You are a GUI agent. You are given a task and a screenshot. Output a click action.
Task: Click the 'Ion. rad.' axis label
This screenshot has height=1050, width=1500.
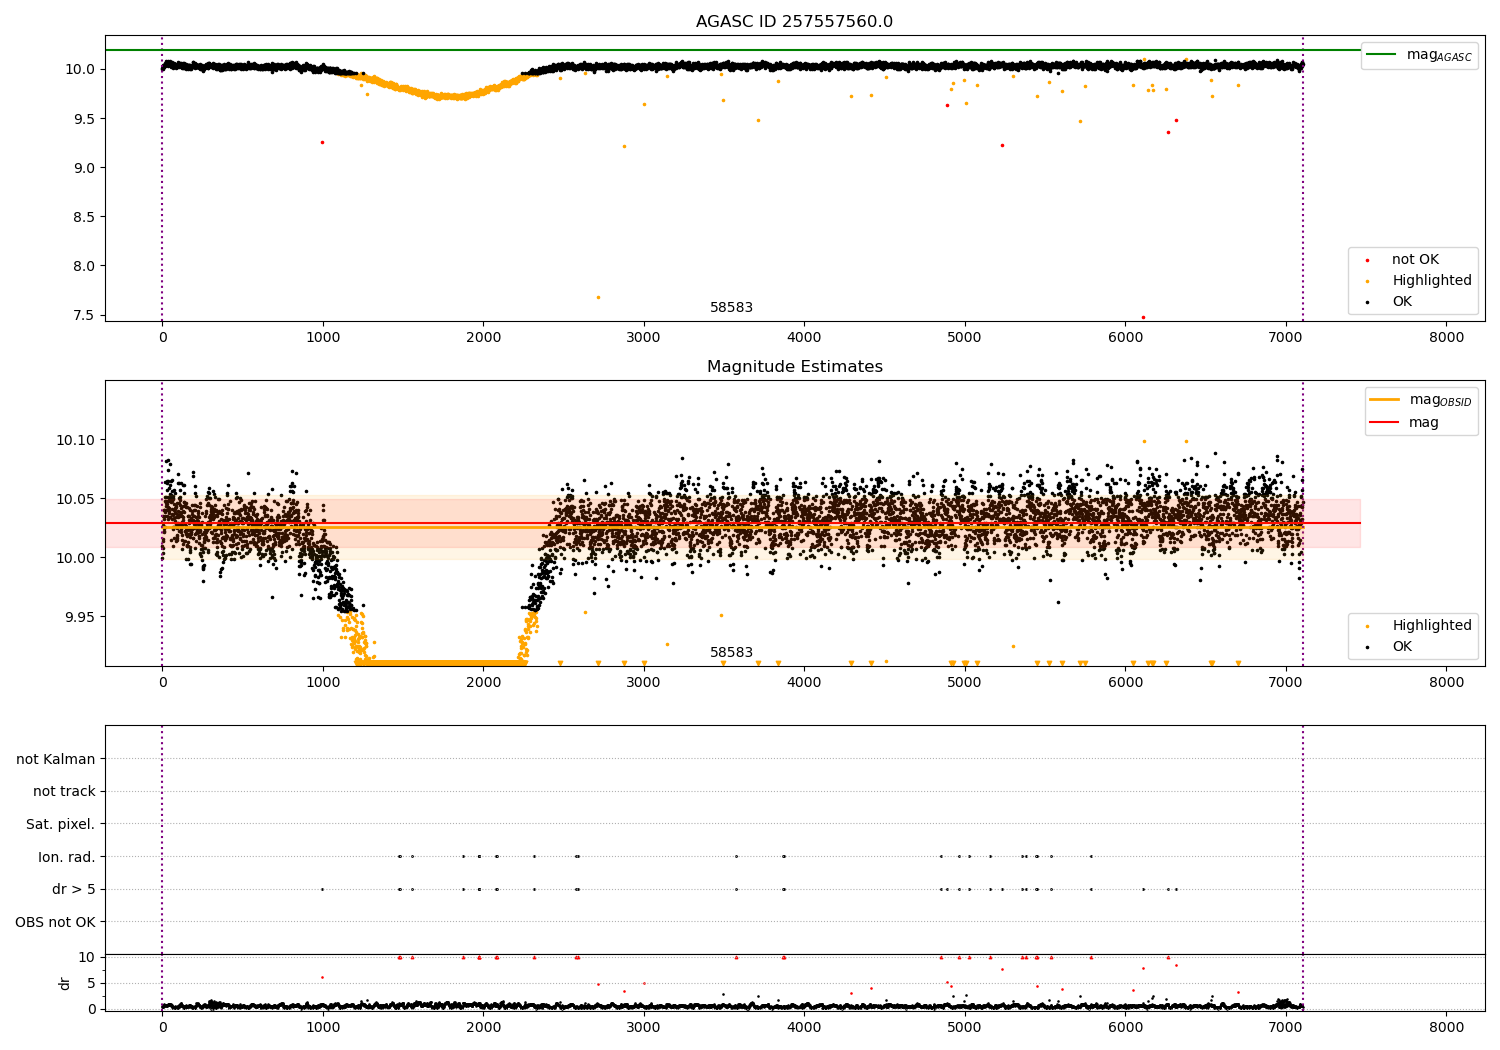[x=67, y=857]
